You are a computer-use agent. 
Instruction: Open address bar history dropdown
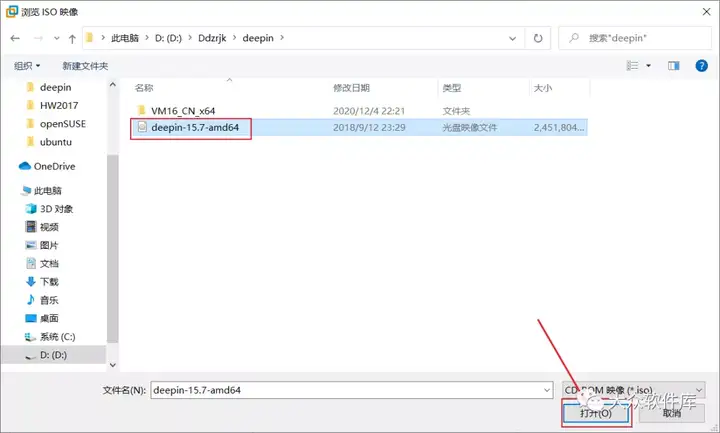tap(512, 39)
